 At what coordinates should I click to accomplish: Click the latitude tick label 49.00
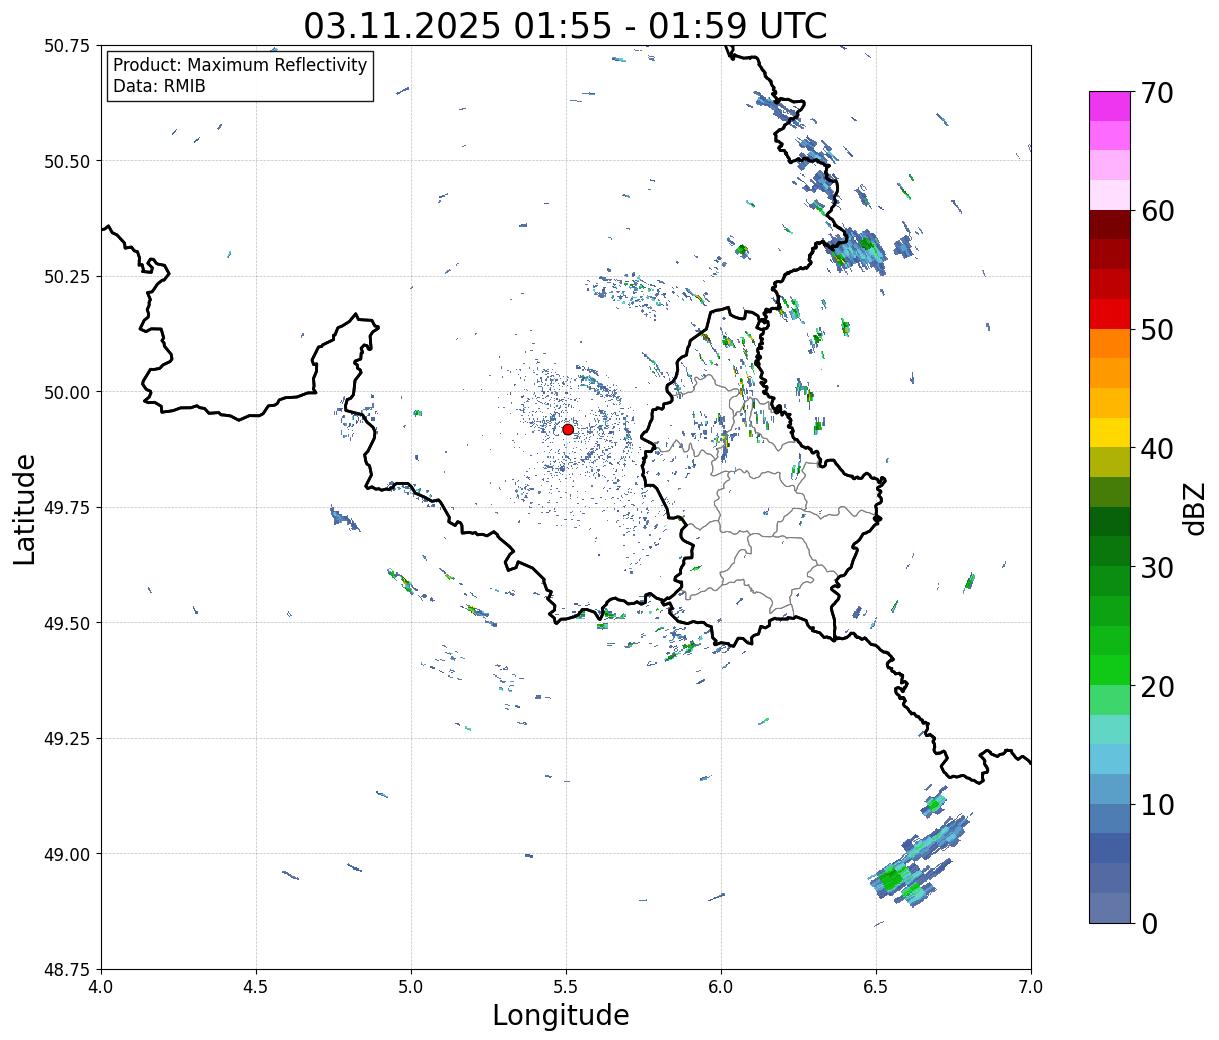pyautogui.click(x=67, y=854)
